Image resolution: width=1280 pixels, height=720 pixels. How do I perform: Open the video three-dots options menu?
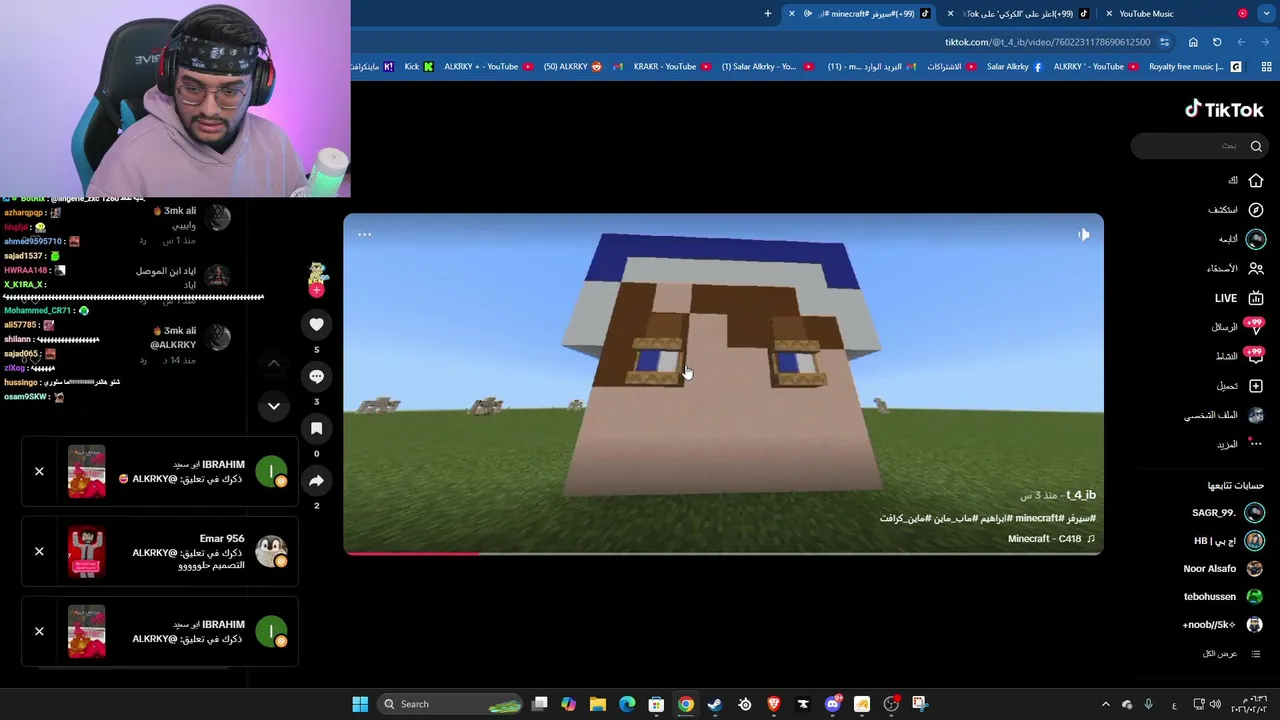[364, 235]
